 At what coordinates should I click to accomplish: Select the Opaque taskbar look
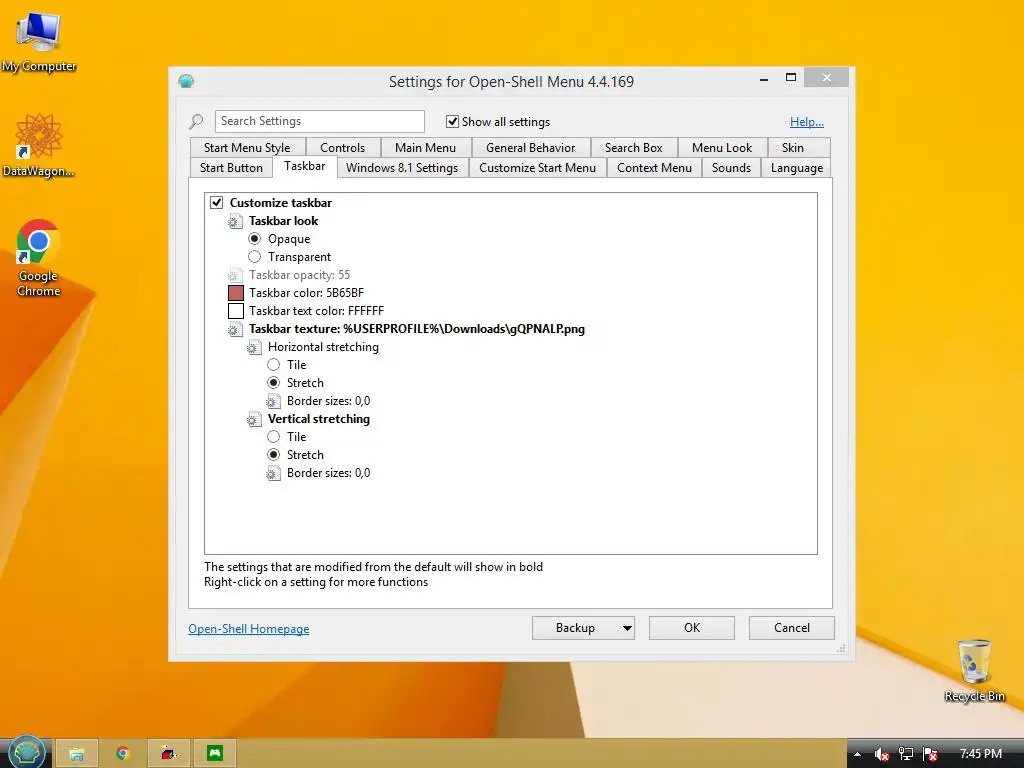(x=255, y=239)
